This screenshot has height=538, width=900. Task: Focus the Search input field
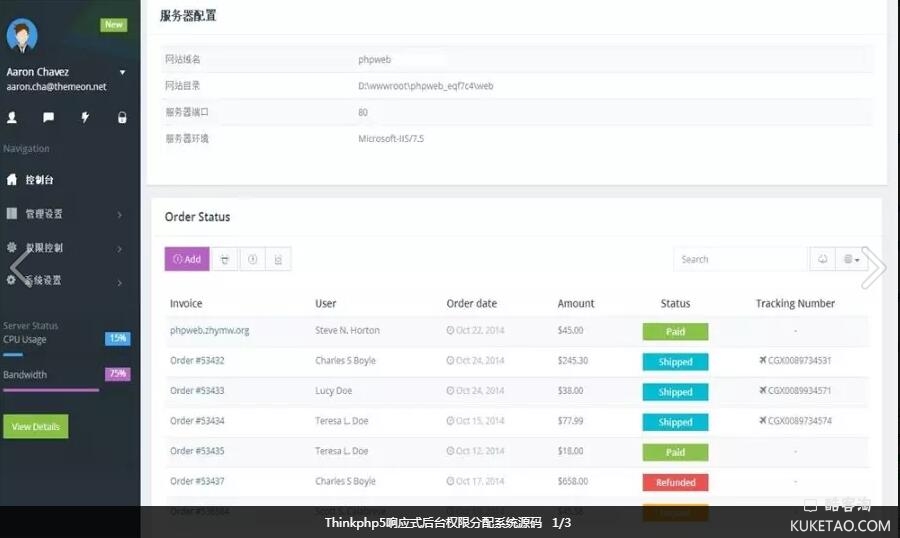point(740,259)
